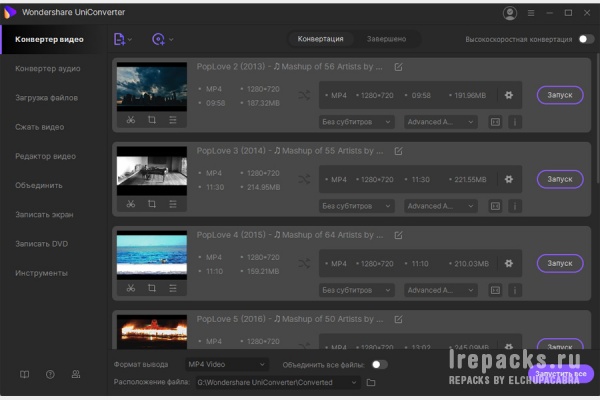Open the file location path dropdown
Image resolution: width=600 pixels, height=400 pixels.
pos(278,382)
